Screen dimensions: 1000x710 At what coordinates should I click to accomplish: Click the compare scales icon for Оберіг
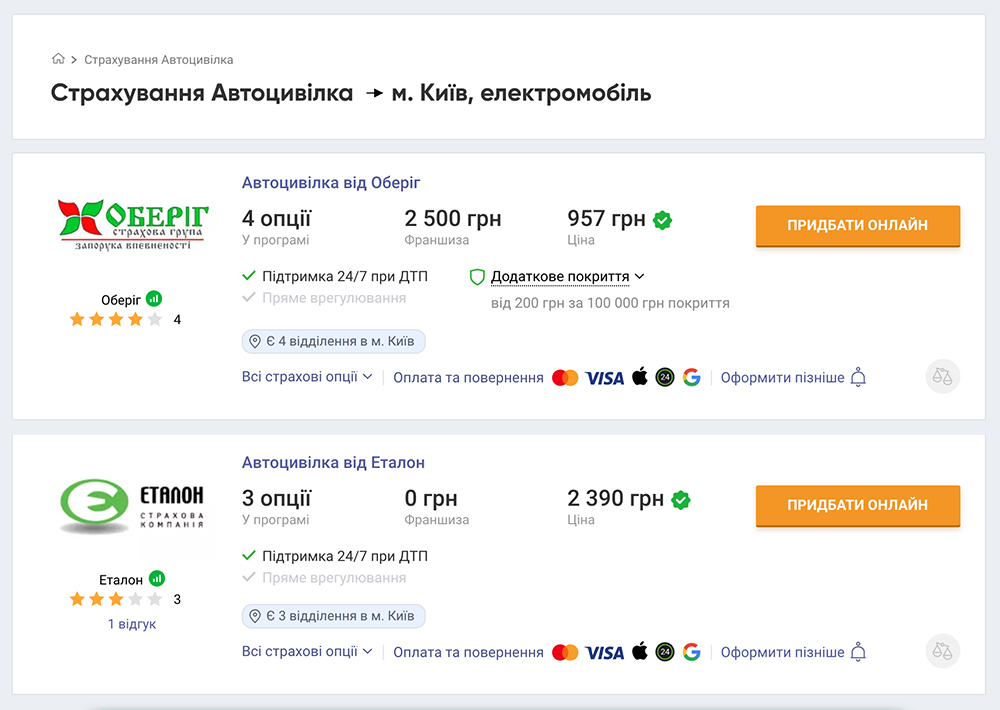942,377
